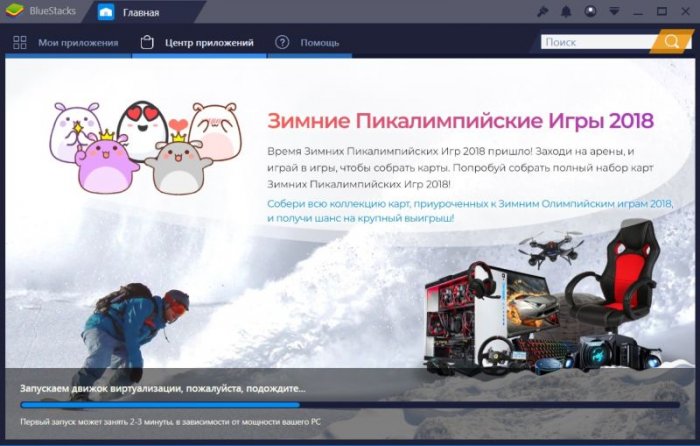Click the Запускаем движок виртуализации status text
Image resolution: width=700 pixels, height=446 pixels.
pyautogui.click(x=162, y=388)
